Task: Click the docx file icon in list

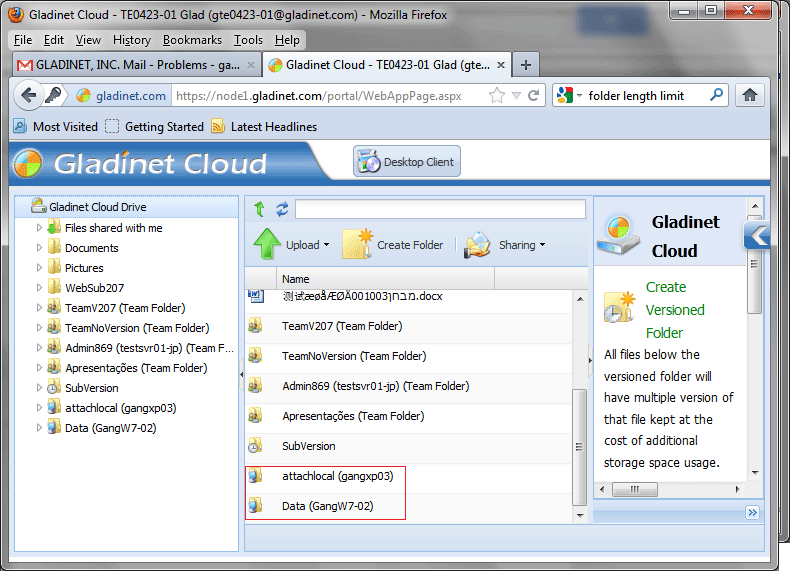Action: 256,296
